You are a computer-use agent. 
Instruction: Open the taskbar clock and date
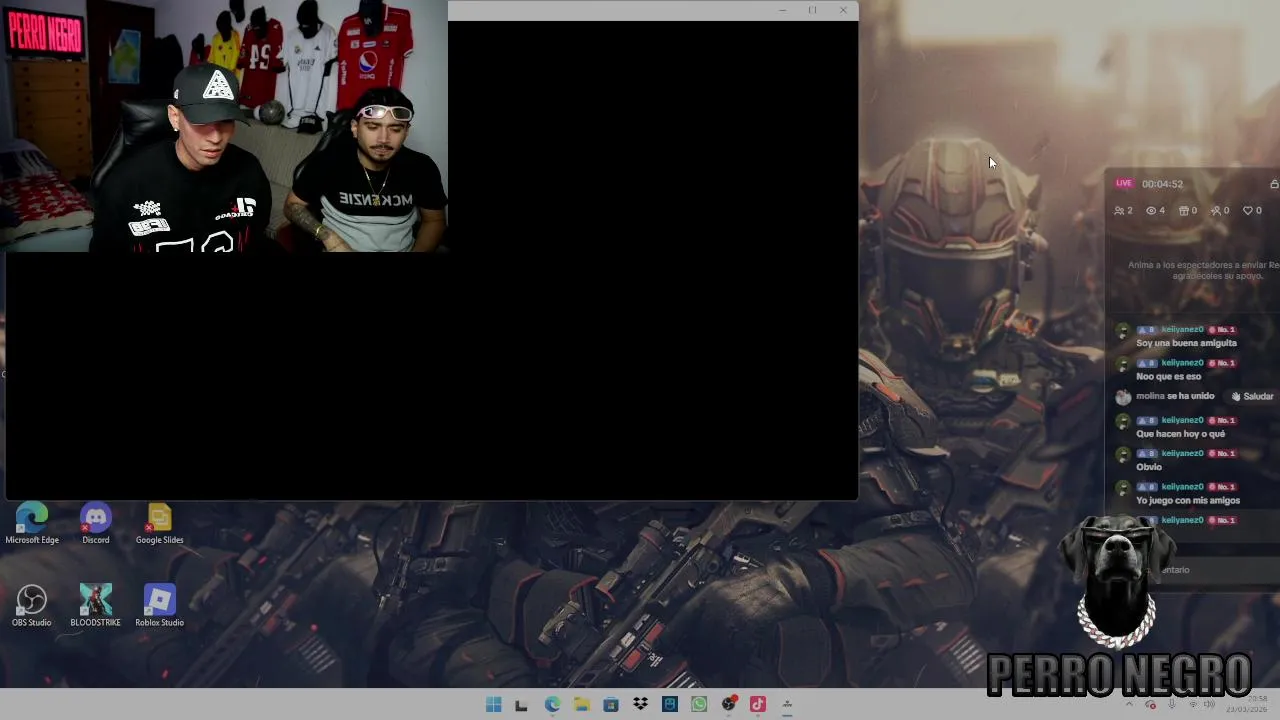click(1247, 704)
